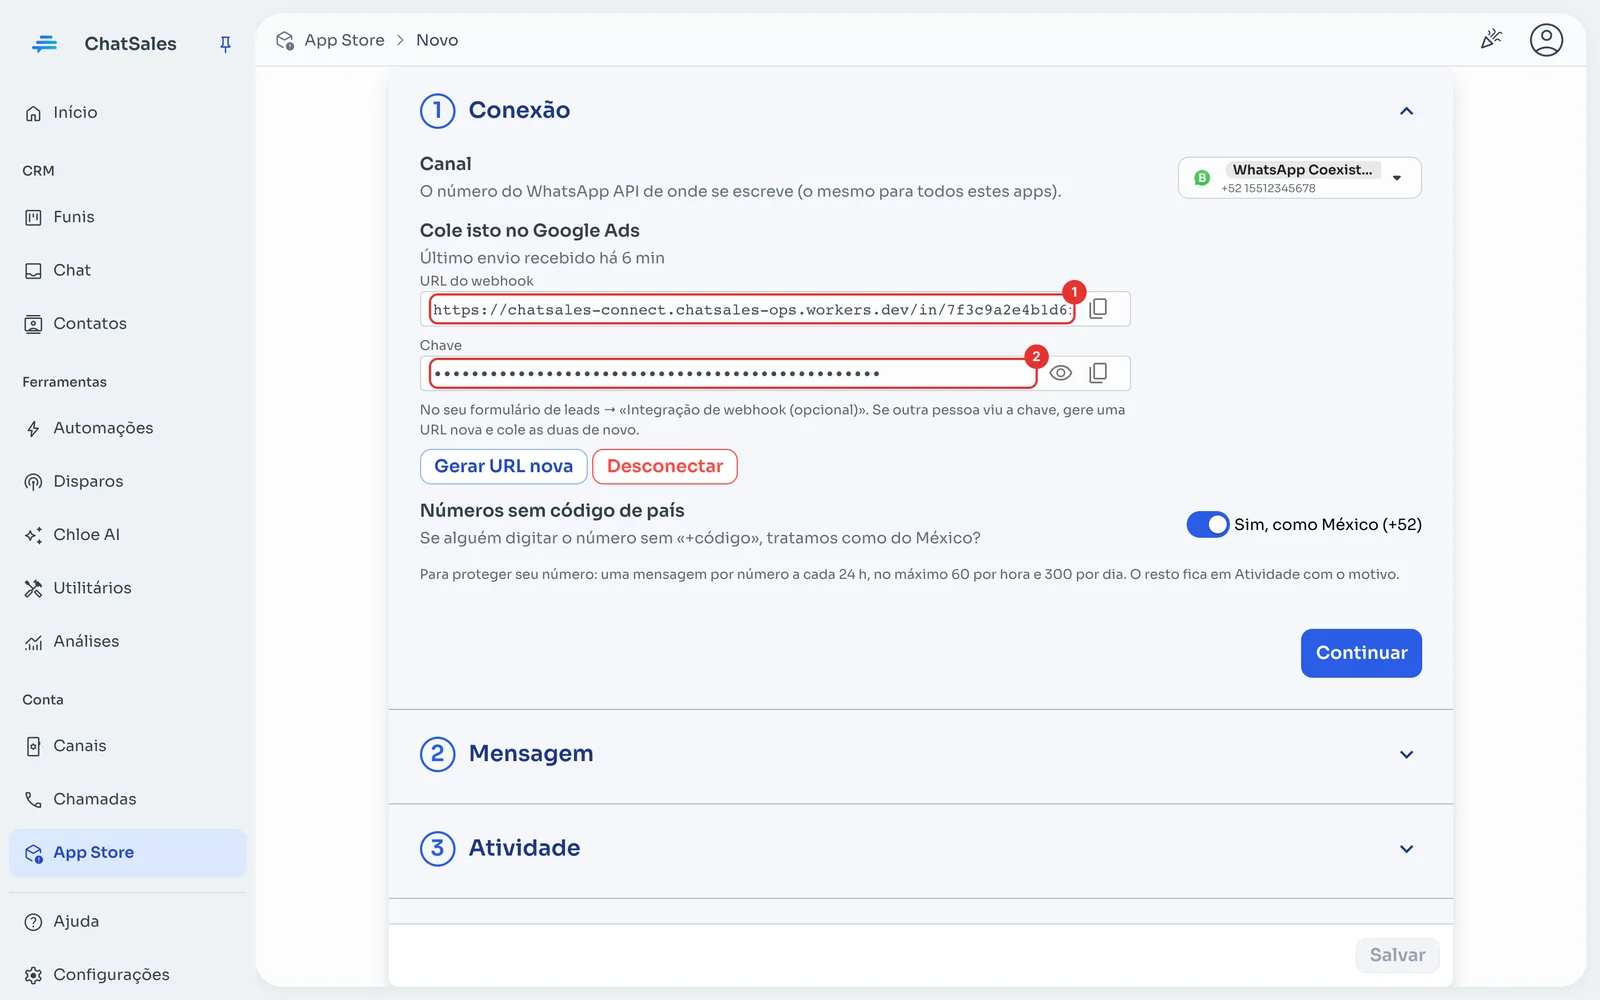Click the Configurações gear icon
1600x1000 pixels.
pos(33,975)
